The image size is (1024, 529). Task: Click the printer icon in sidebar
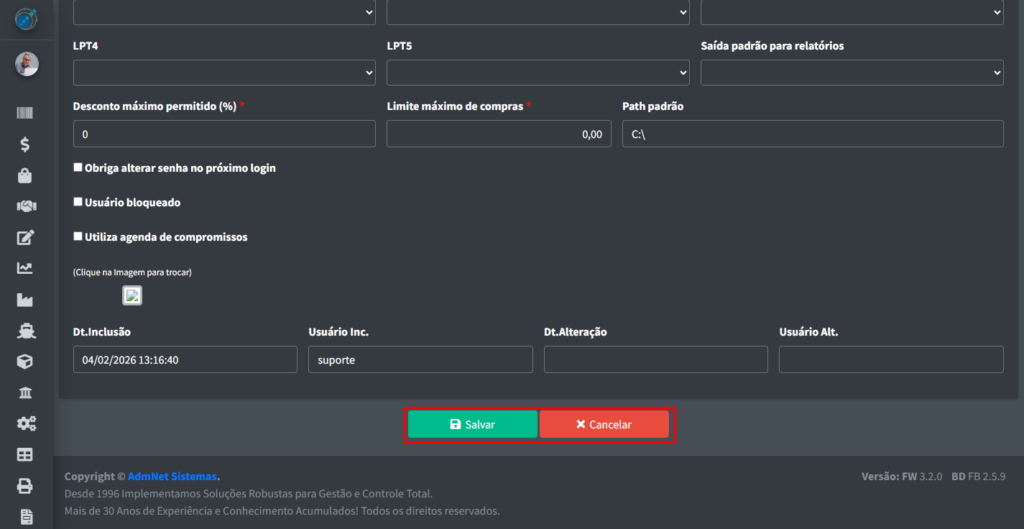pos(25,486)
